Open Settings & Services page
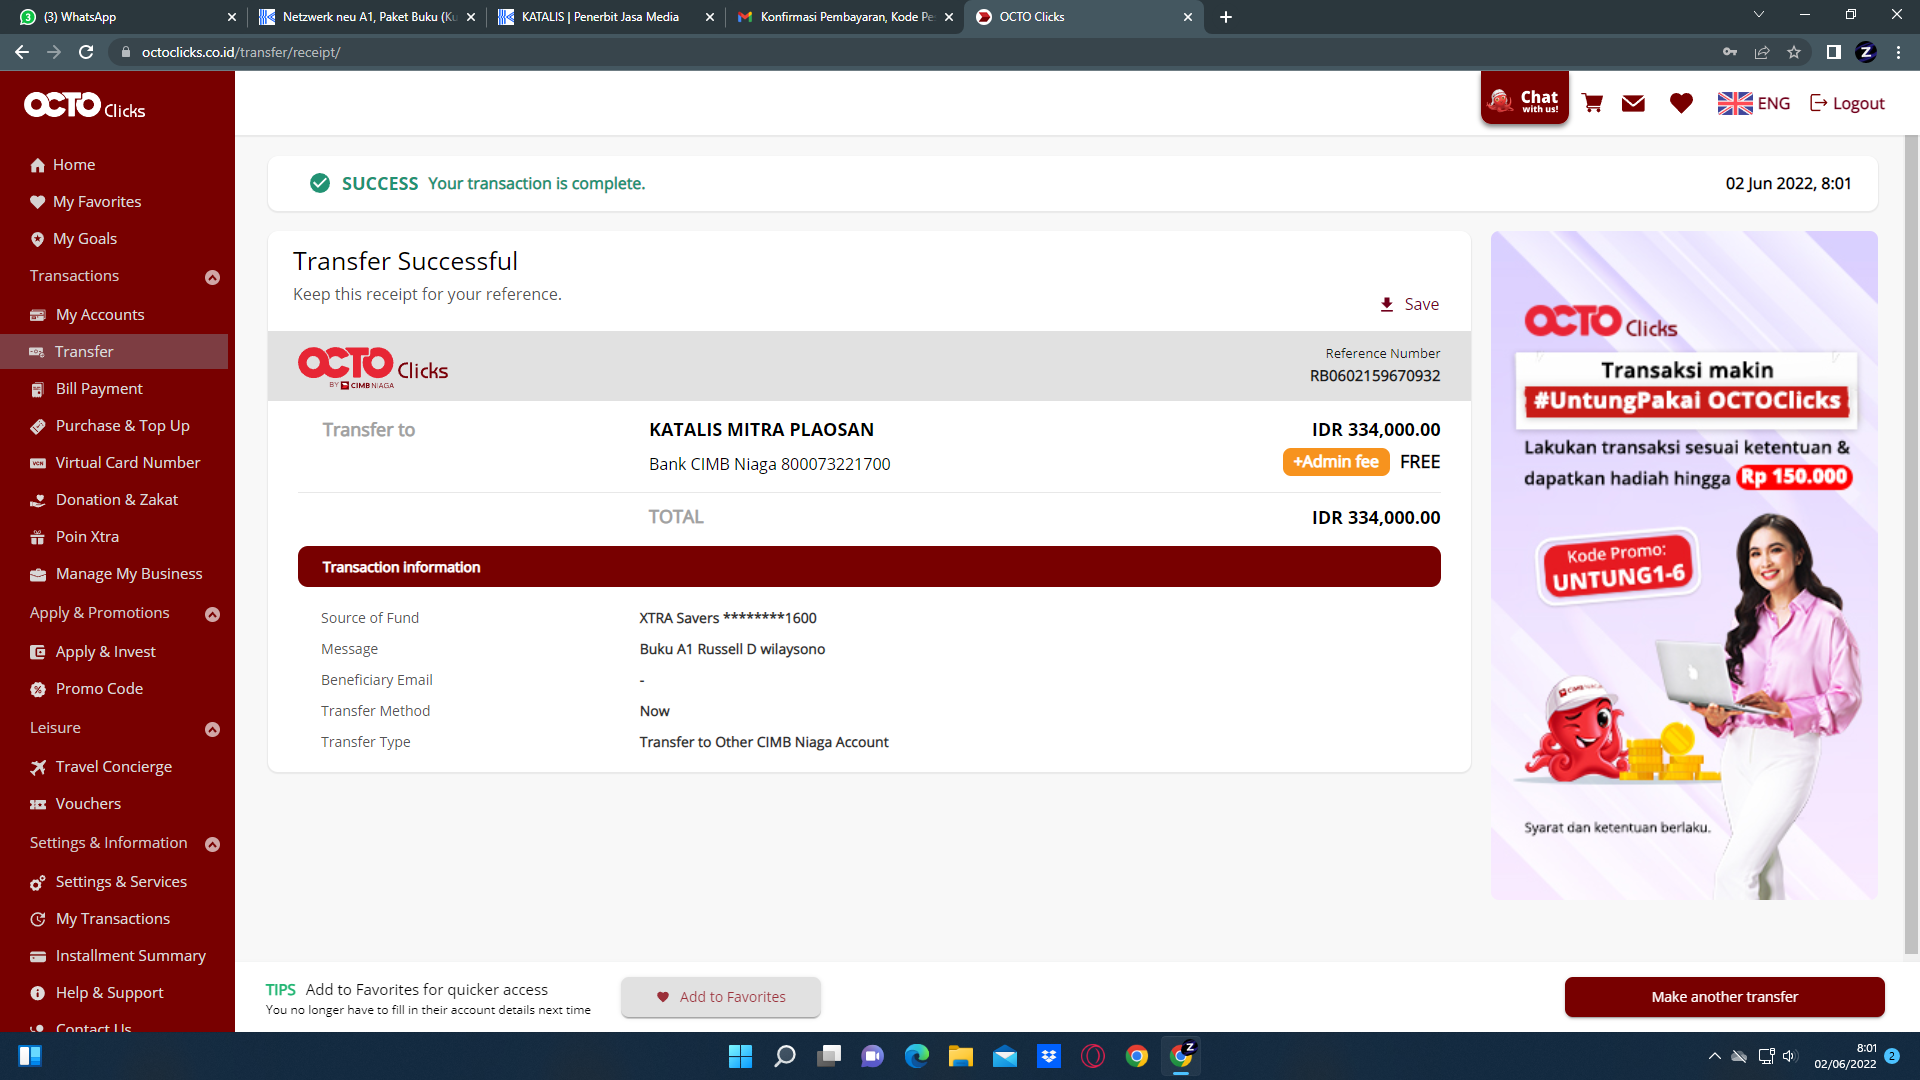 109,881
